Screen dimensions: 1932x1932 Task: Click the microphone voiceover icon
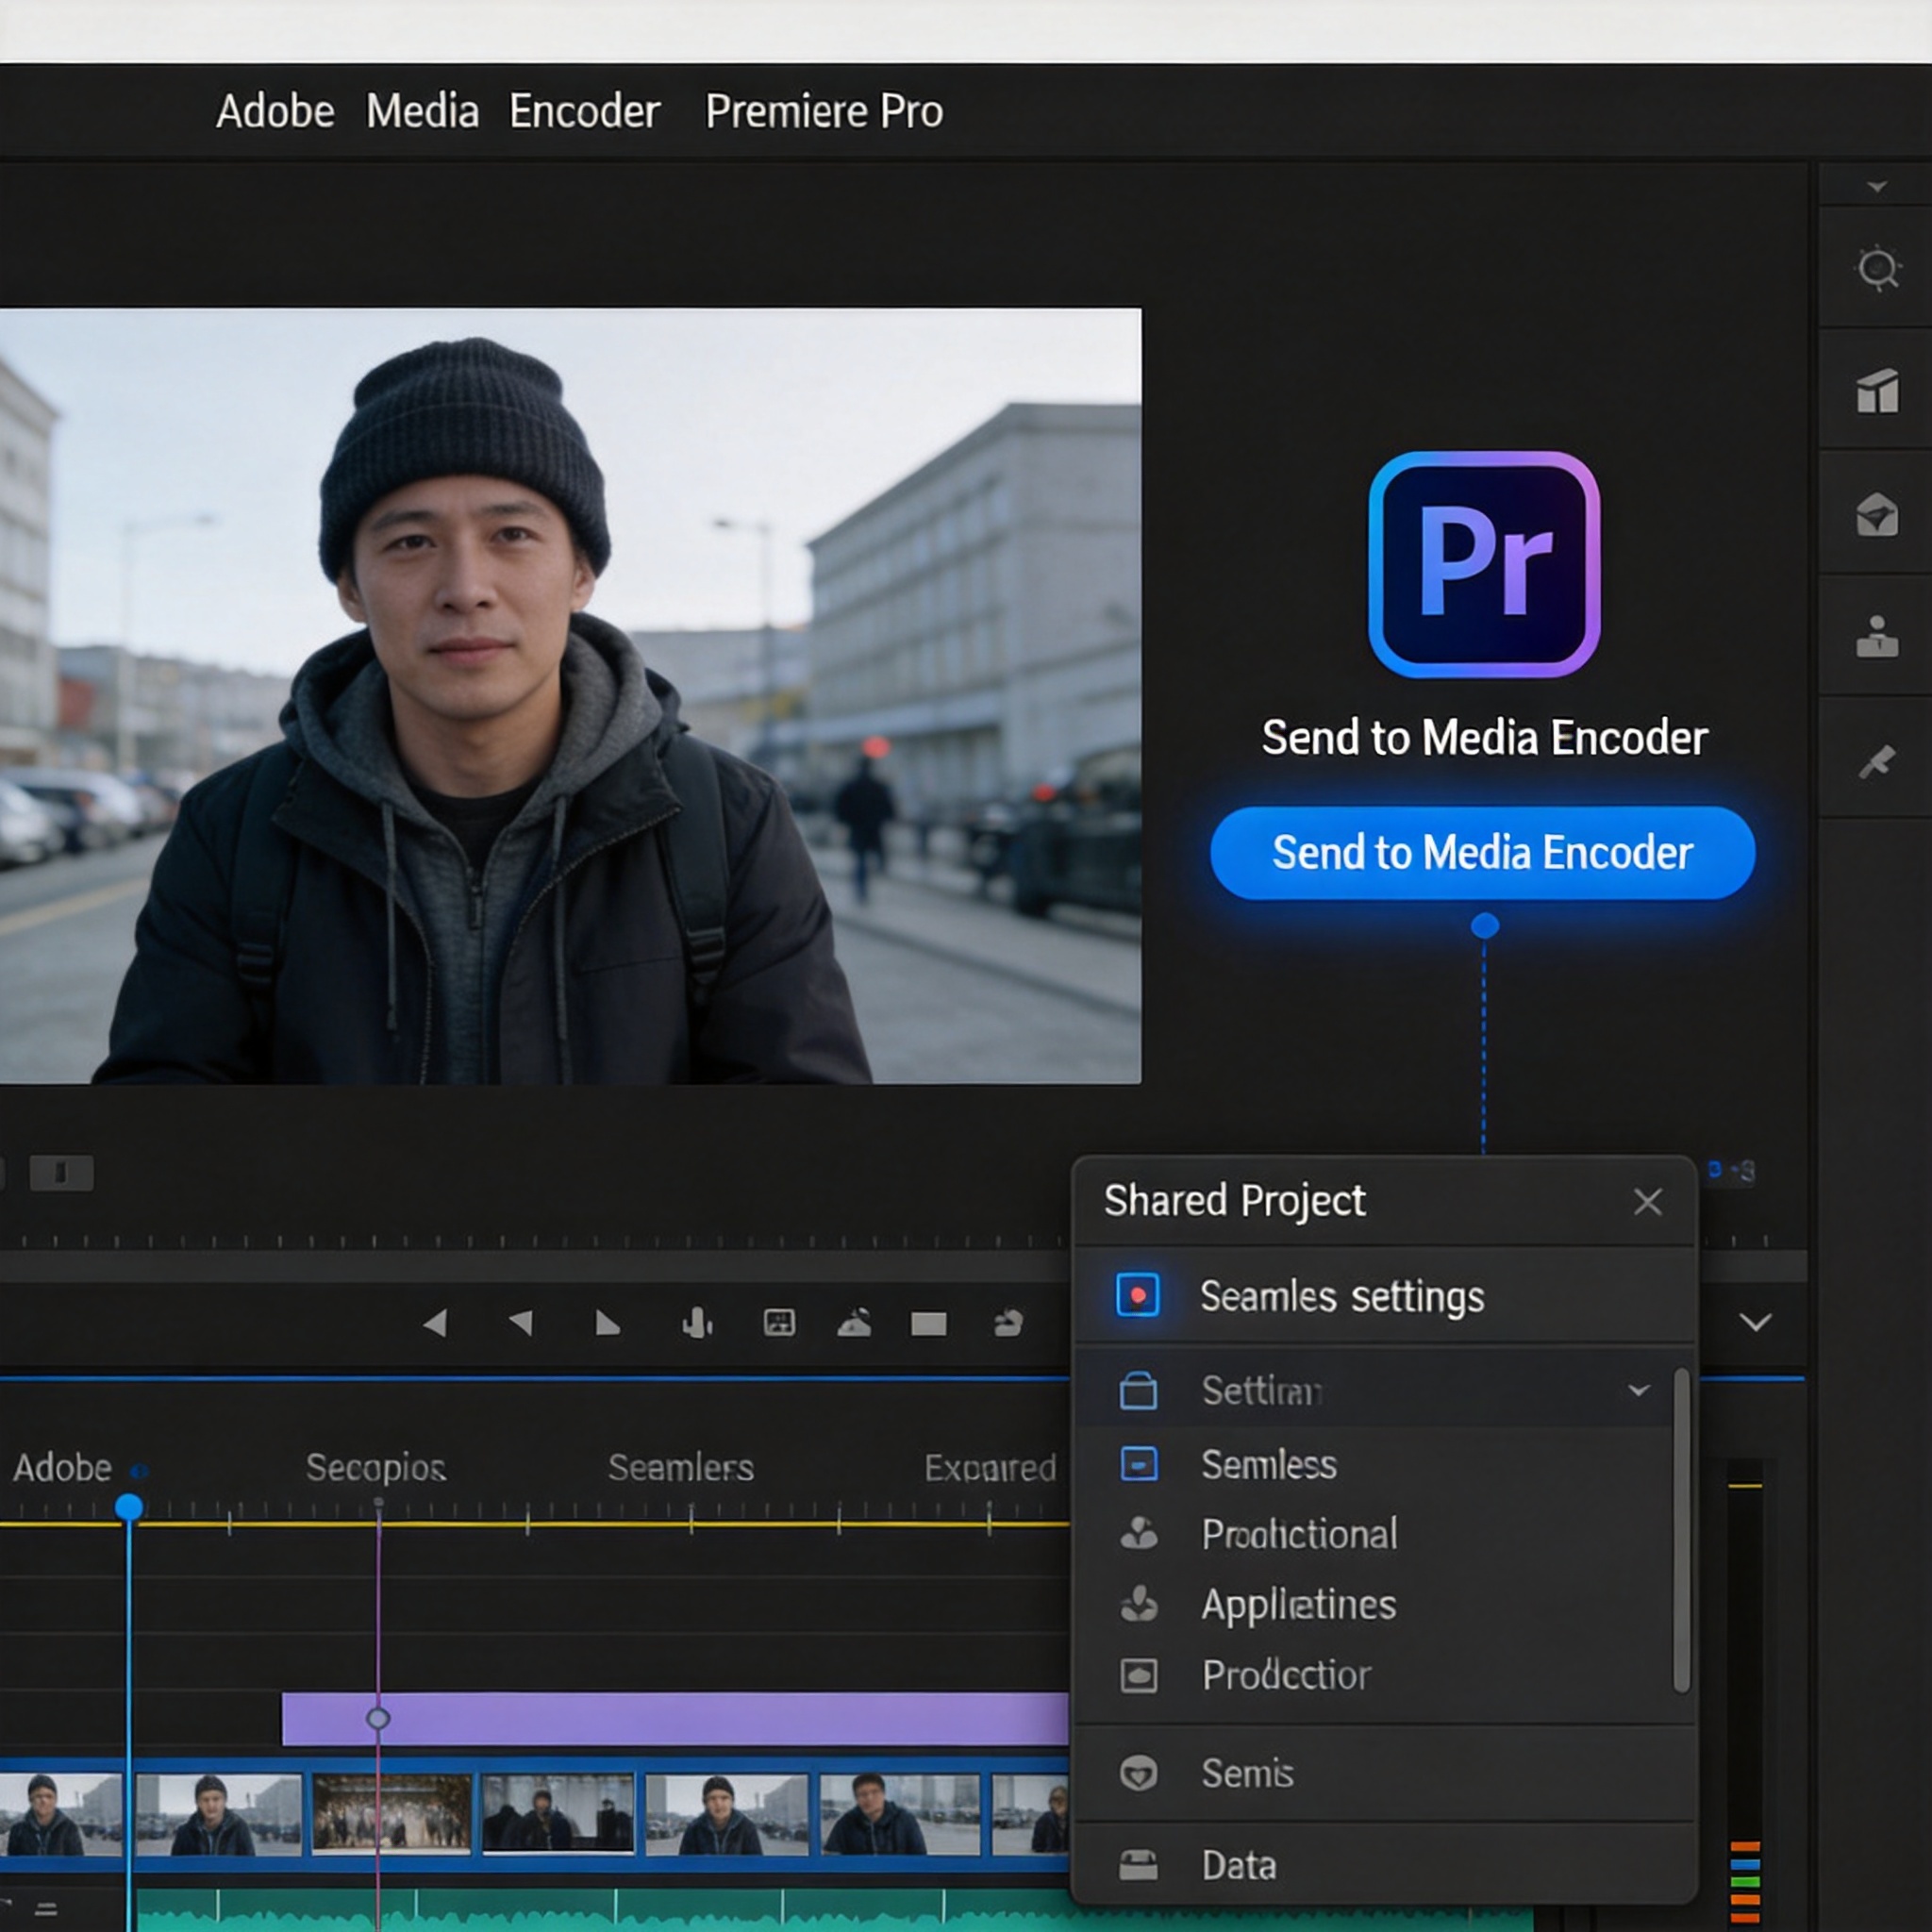697,1324
